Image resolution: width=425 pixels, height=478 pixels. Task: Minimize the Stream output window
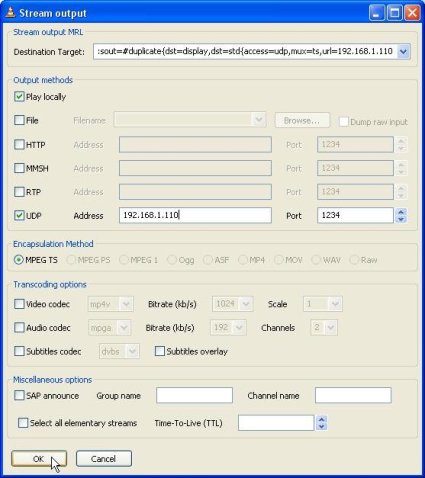click(x=377, y=13)
